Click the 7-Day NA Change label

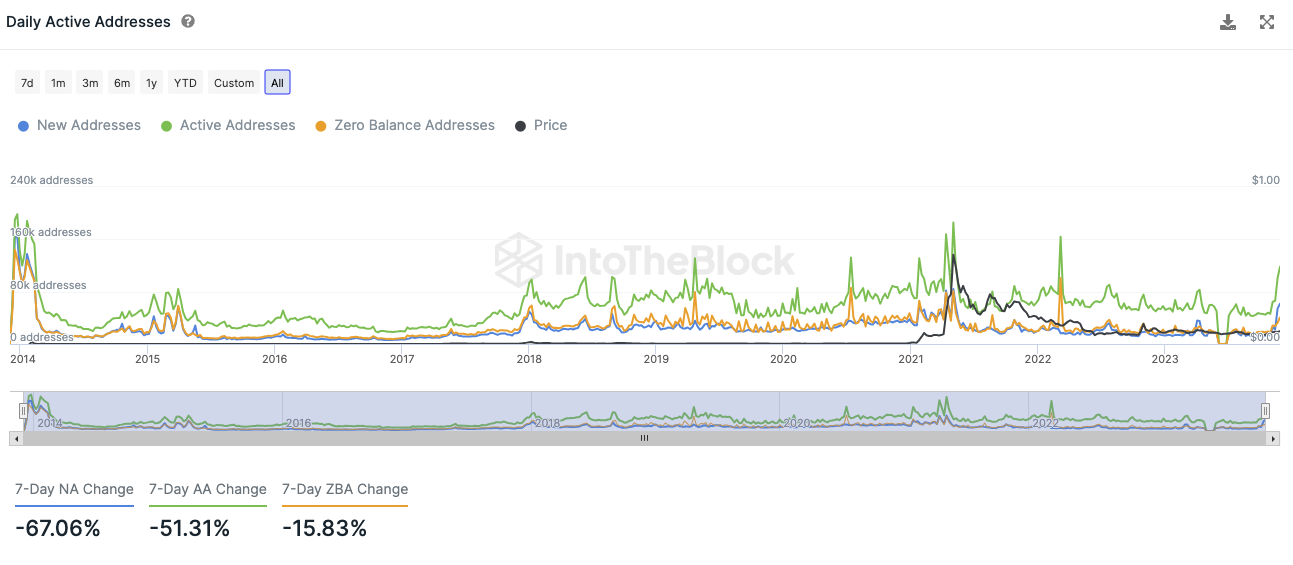click(x=74, y=490)
